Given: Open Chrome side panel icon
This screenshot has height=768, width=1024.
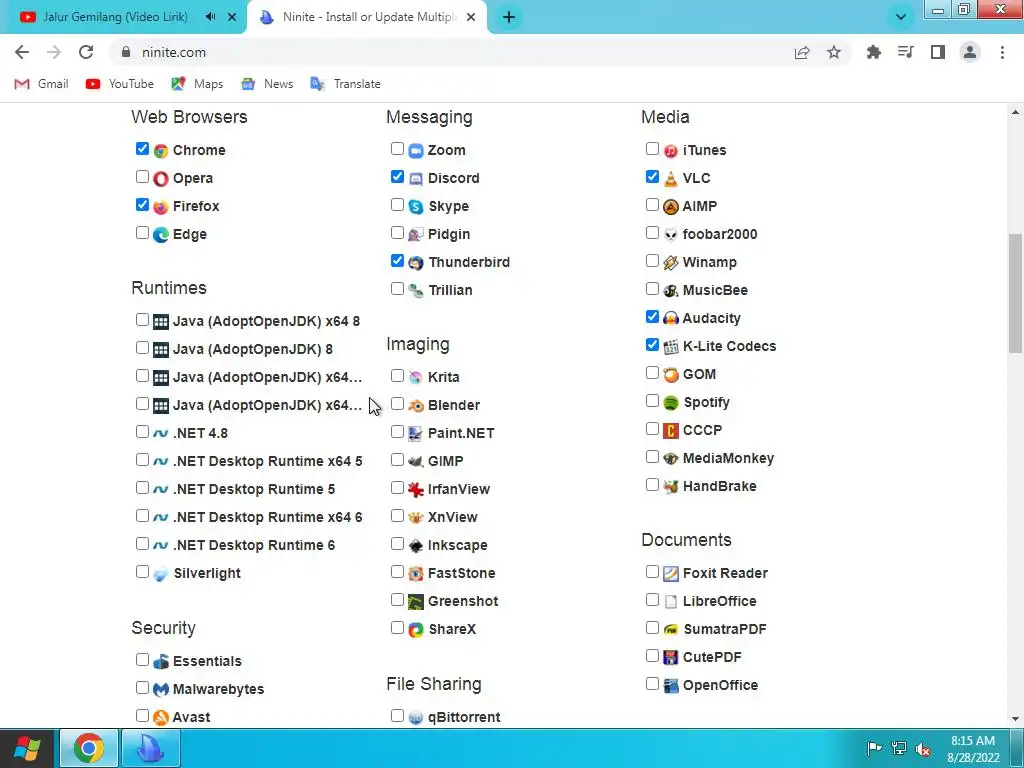Looking at the screenshot, I should click(938, 52).
